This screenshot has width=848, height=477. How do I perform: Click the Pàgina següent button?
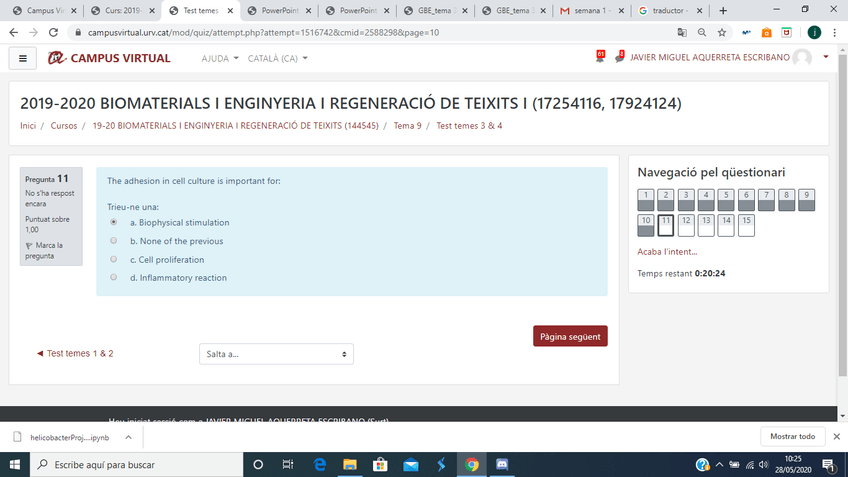coord(570,336)
